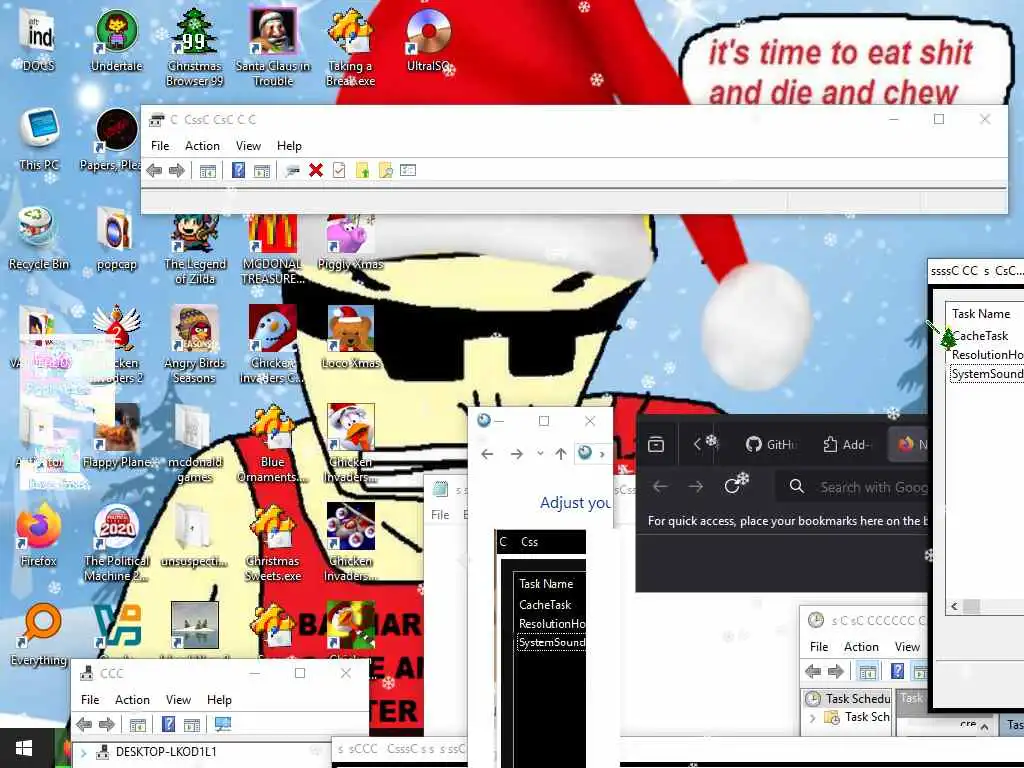Launch the UltraISO desktop icon
Viewport: 1024px width, 768px height.
tap(428, 40)
